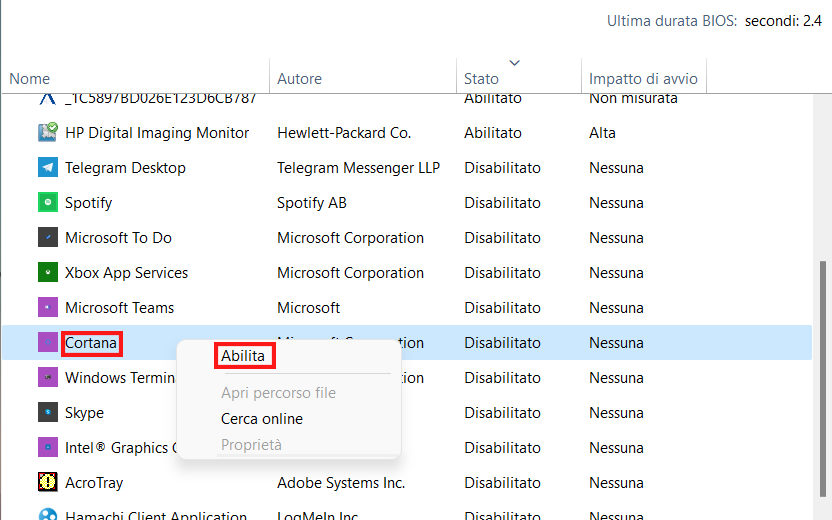Sort entries by Autore column
832x520 pixels.
pyautogui.click(x=299, y=79)
